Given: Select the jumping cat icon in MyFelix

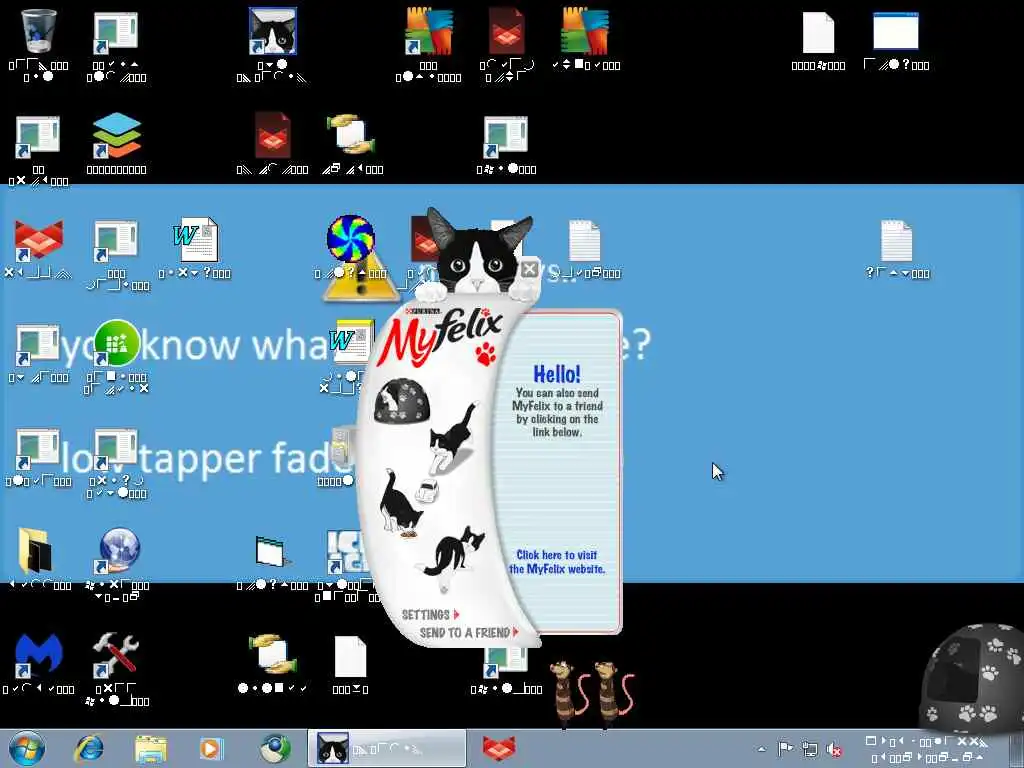Looking at the screenshot, I should click(452, 438).
